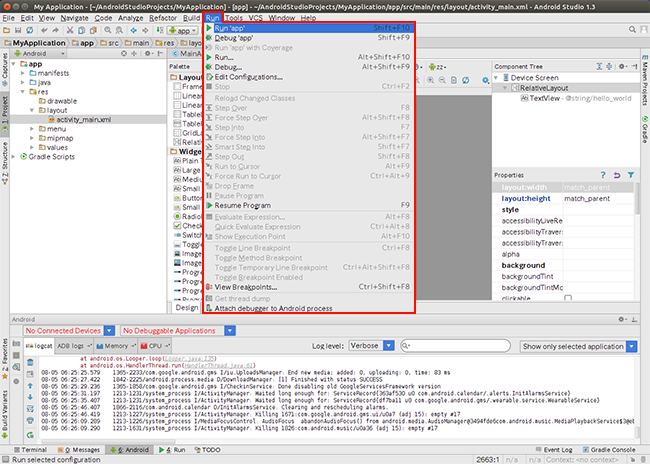The width and height of the screenshot is (650, 464).
Task: Expand the values folder
Action: (32, 147)
